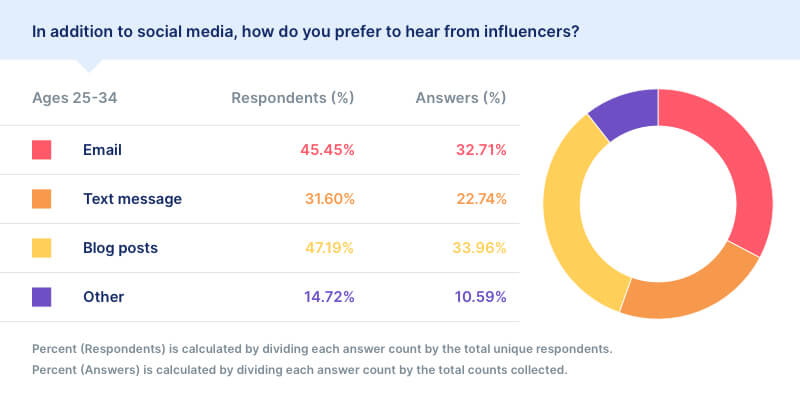Click the orange Text message swatch
Image resolution: width=800 pixels, height=401 pixels.
[x=41, y=199]
